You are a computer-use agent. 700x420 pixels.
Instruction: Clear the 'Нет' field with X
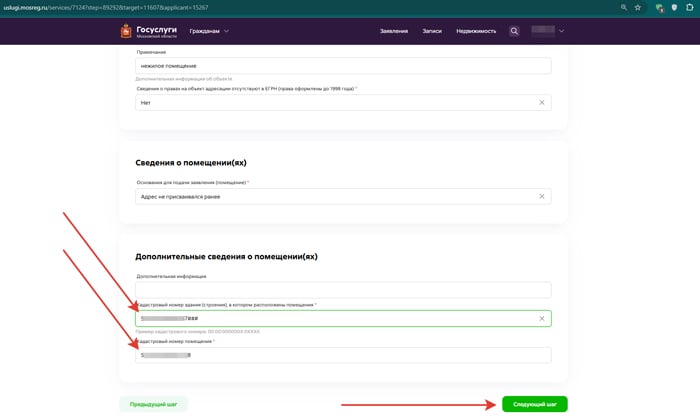542,103
